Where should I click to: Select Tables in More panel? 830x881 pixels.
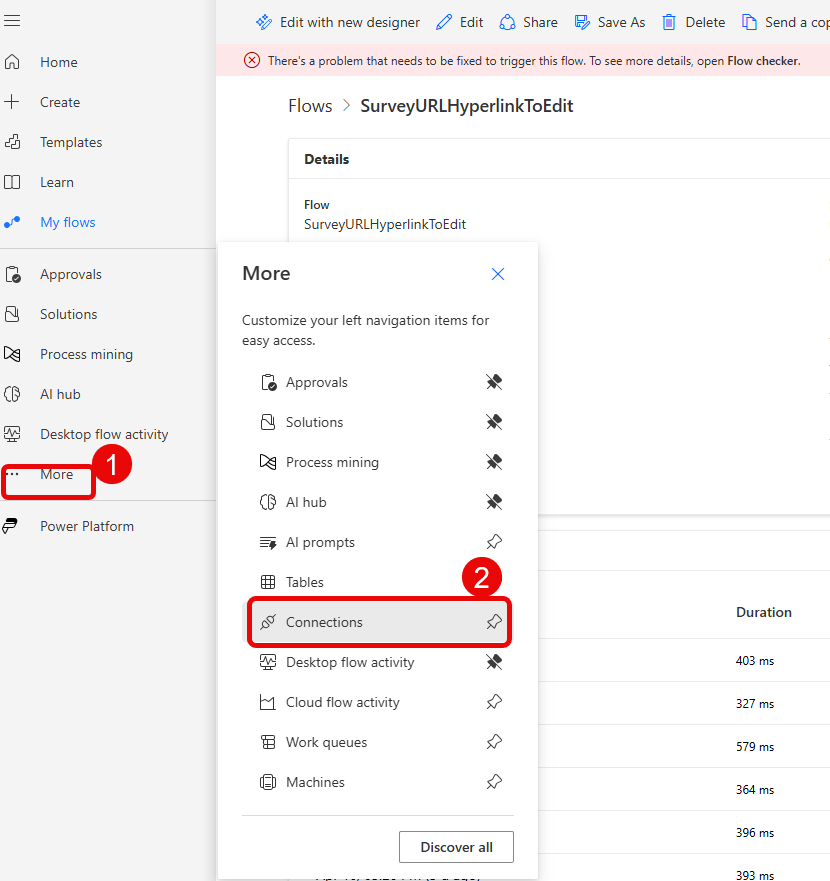click(305, 582)
